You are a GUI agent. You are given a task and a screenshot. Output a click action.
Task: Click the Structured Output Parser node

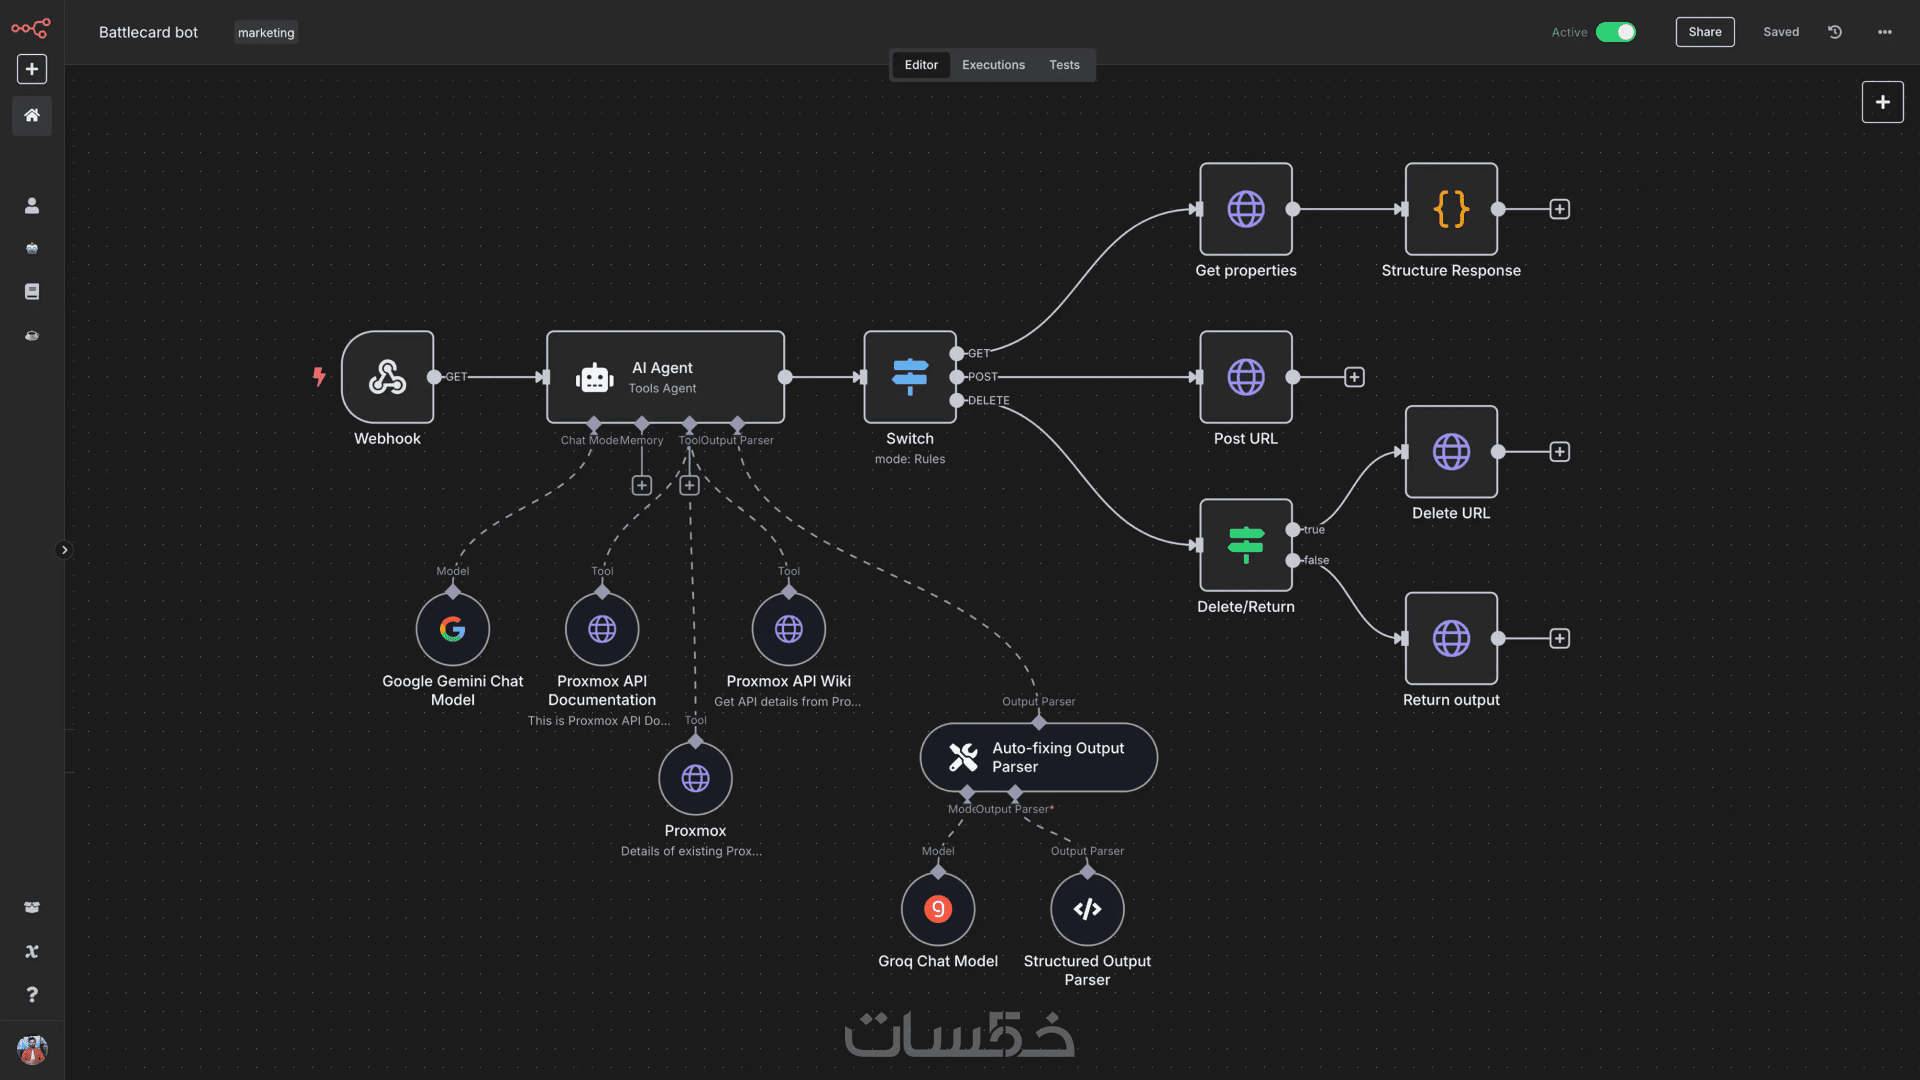tap(1087, 909)
